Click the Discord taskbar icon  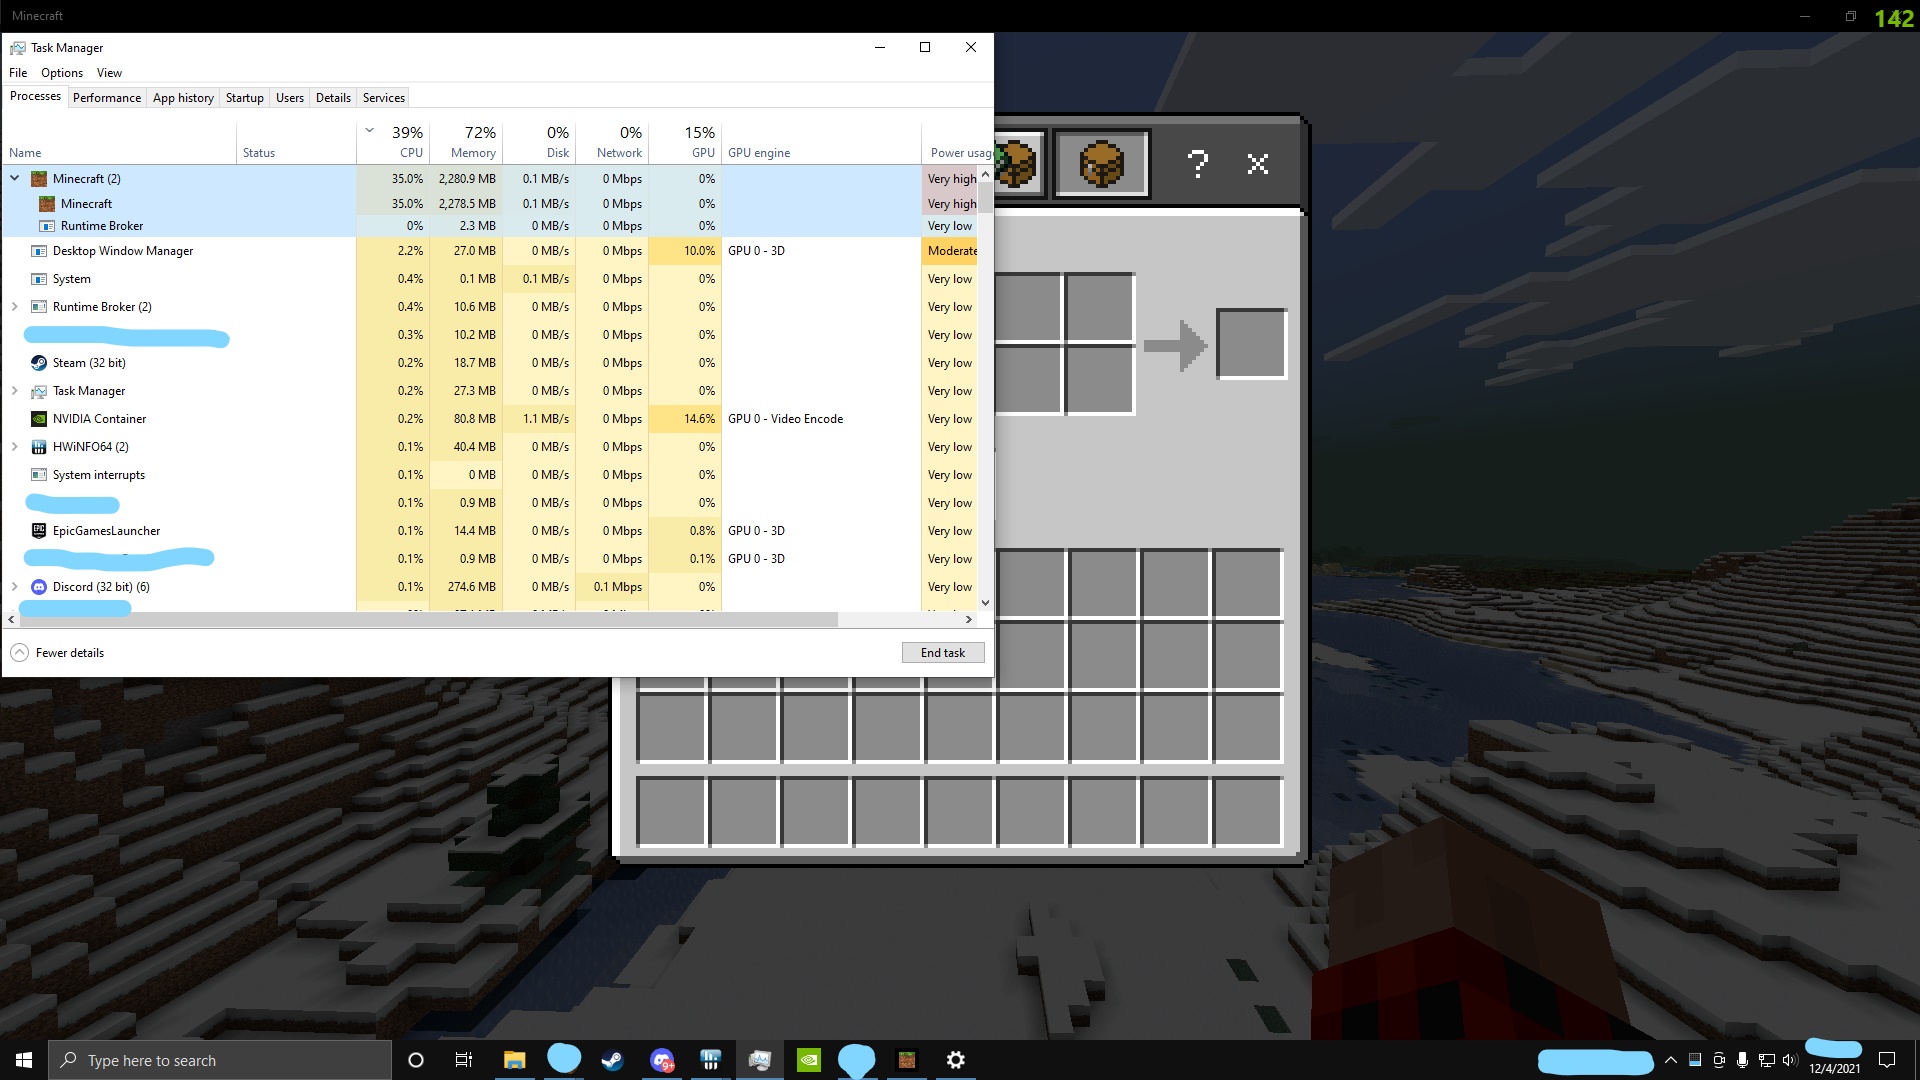pos(661,1060)
